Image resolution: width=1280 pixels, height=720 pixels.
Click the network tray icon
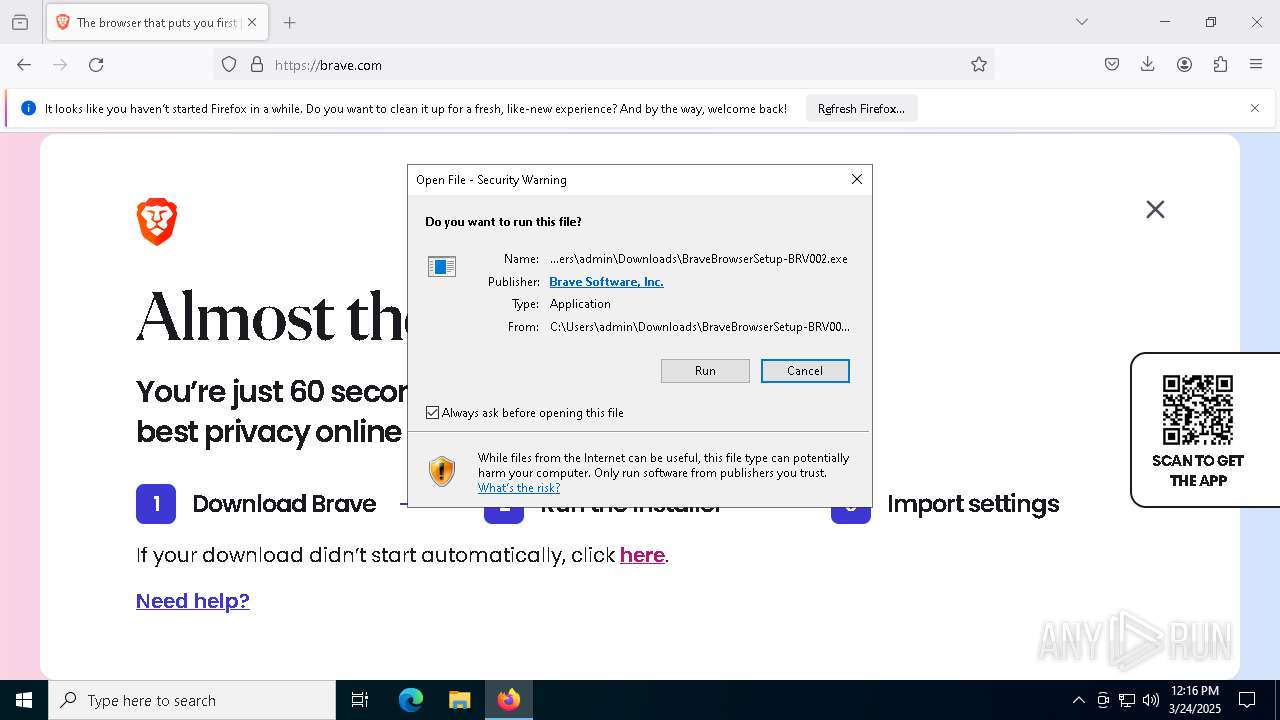point(1127,700)
